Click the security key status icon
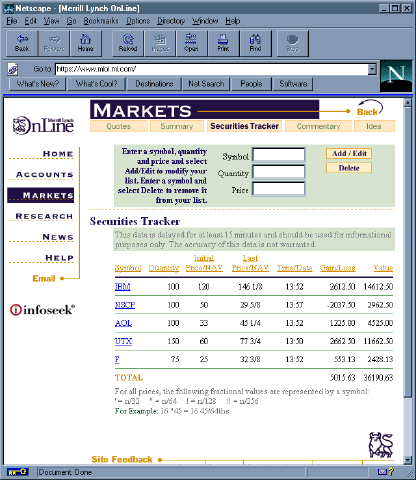416x480 pixels. pos(17,472)
